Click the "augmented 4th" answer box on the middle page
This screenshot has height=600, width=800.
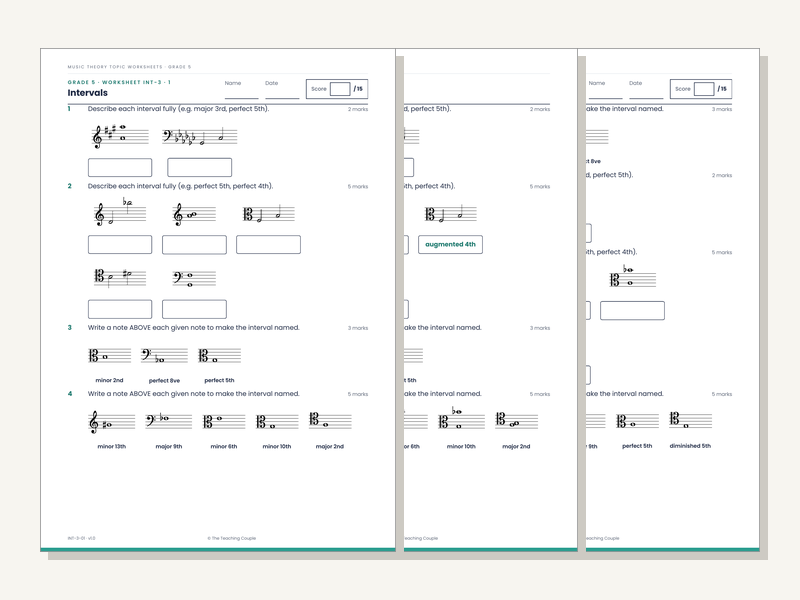click(451, 244)
